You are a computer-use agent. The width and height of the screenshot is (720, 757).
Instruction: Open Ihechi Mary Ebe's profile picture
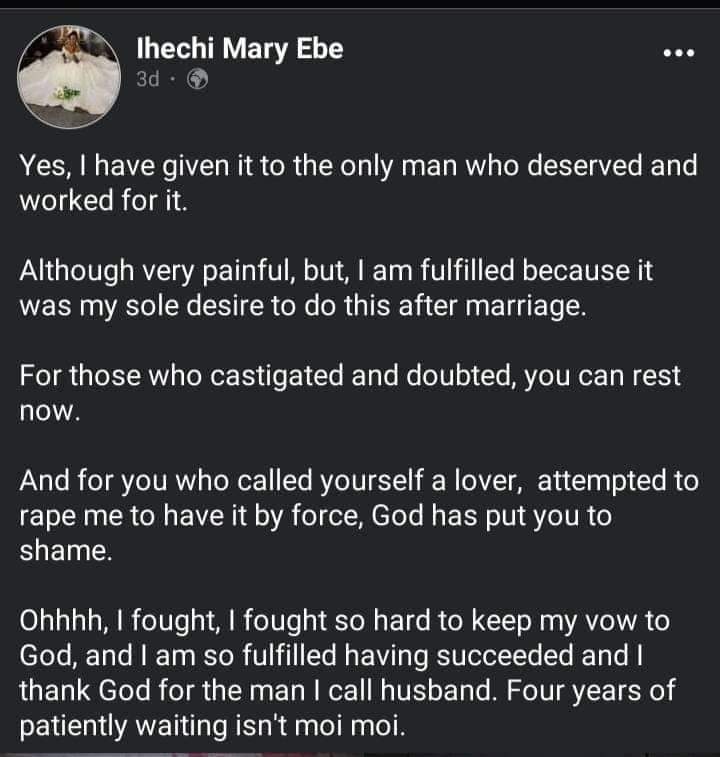69,77
